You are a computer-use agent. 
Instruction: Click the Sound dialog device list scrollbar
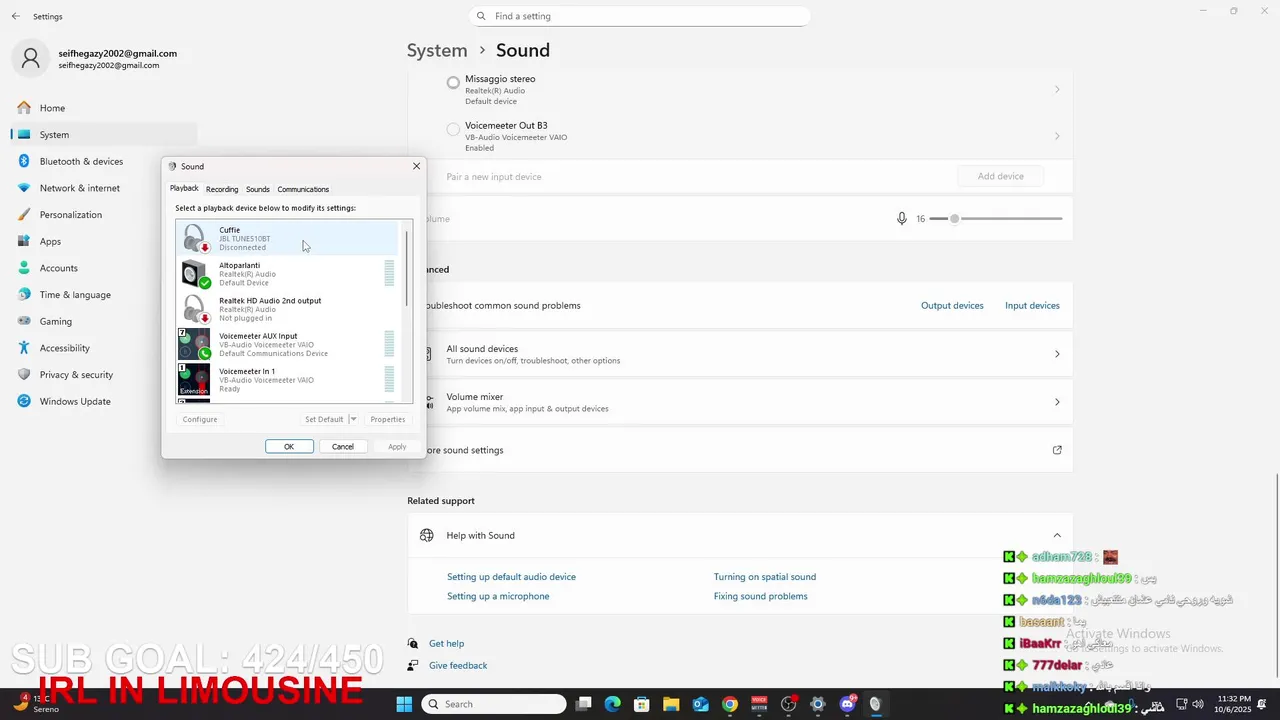click(407, 268)
